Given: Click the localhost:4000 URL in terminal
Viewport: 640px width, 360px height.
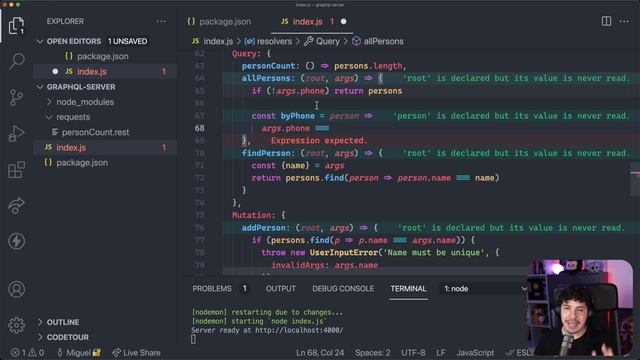Looking at the screenshot, I should 299,330.
